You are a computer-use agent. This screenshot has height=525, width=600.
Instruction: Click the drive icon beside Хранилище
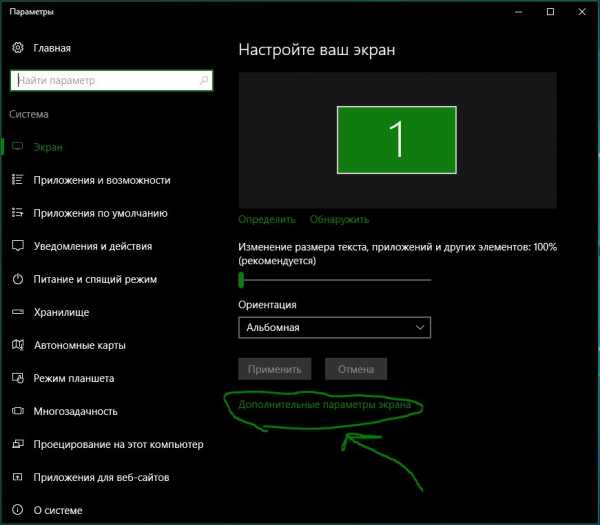click(x=18, y=312)
